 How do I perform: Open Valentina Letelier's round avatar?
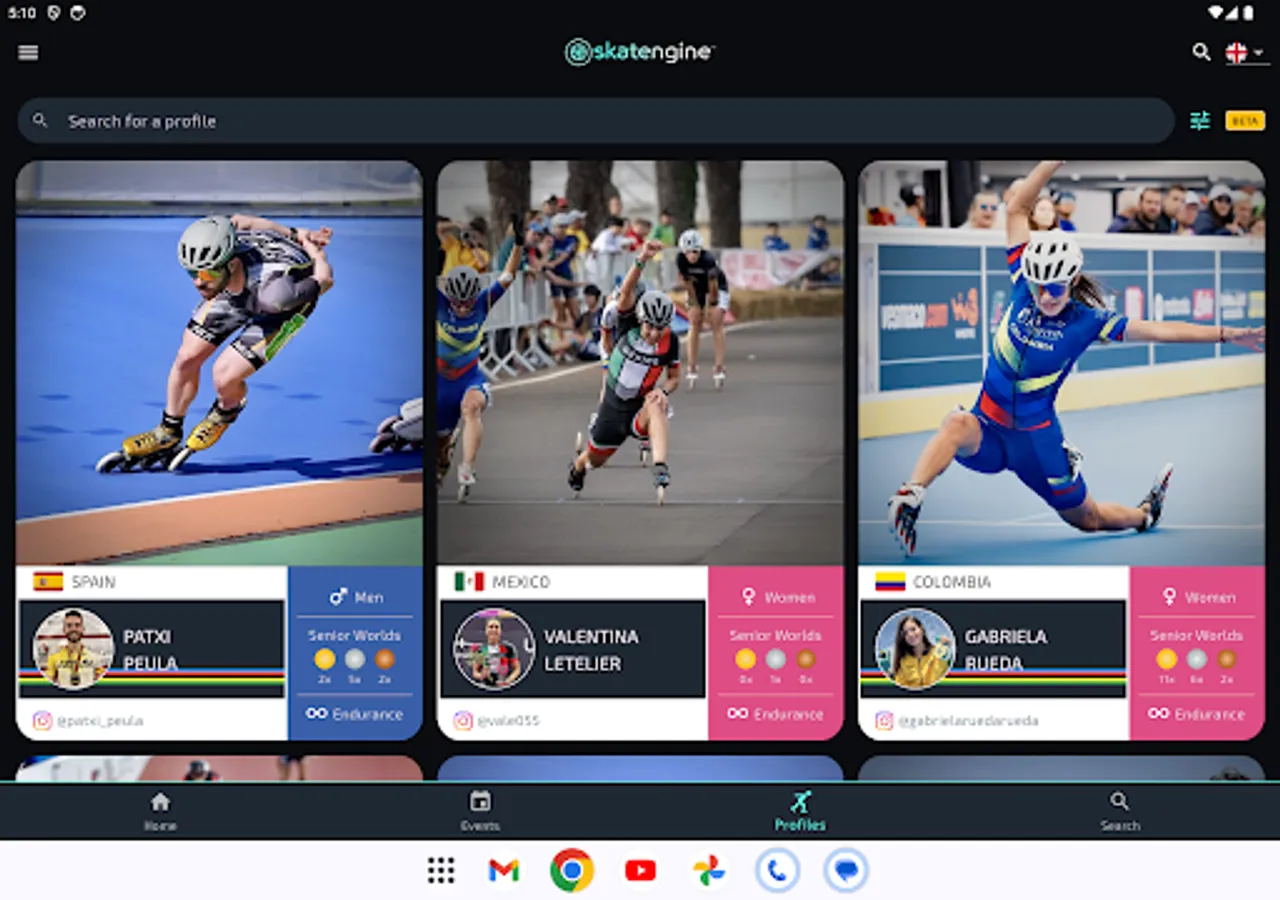[494, 649]
